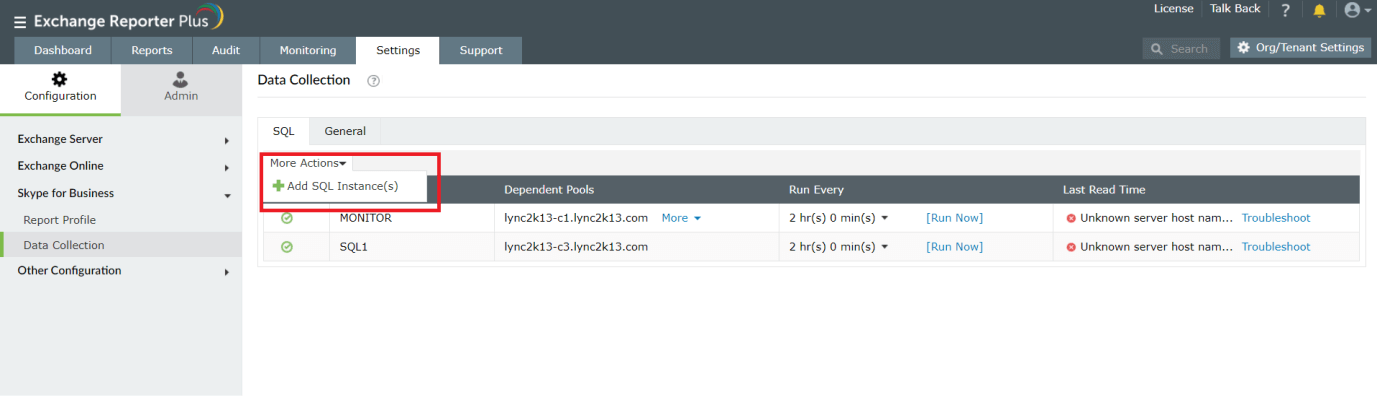Toggle the More Actions dropdown
The height and width of the screenshot is (400, 1377).
pos(308,163)
